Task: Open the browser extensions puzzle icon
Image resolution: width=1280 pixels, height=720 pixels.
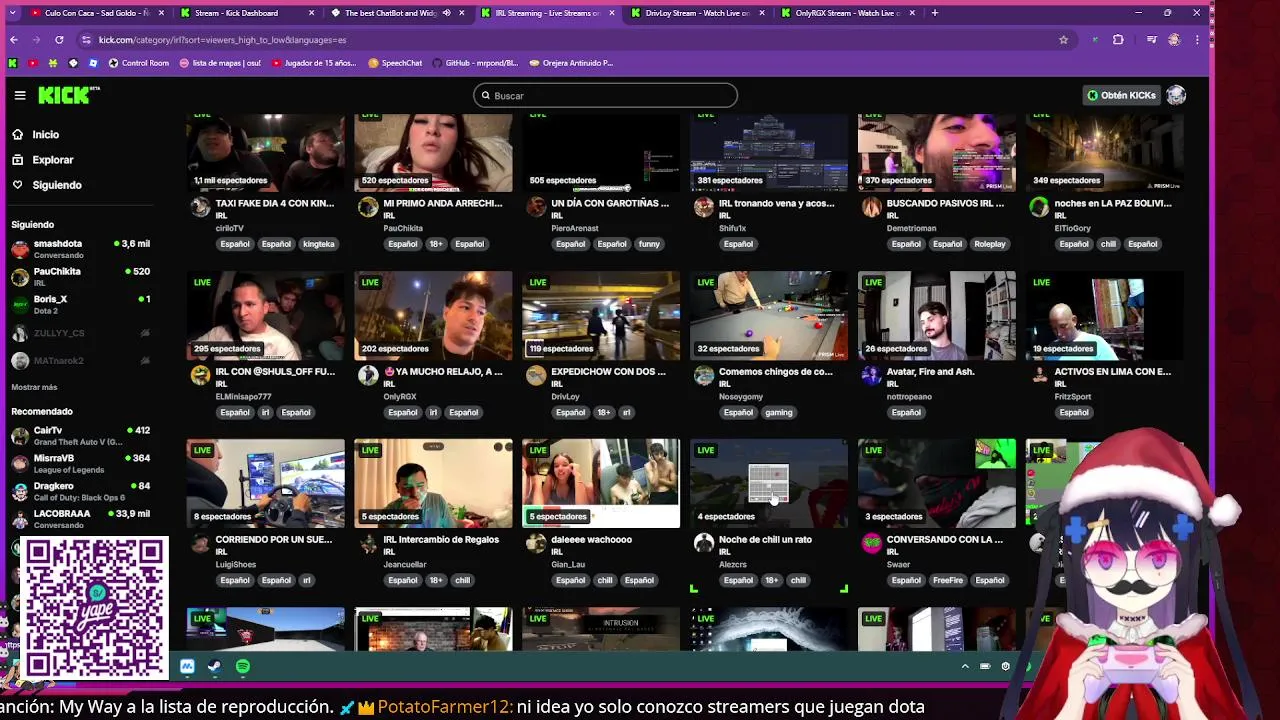Action: [1118, 40]
